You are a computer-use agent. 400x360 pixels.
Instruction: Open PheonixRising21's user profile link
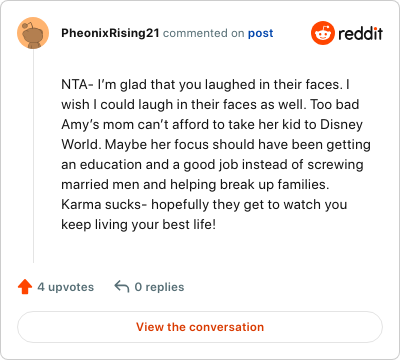click(x=110, y=33)
